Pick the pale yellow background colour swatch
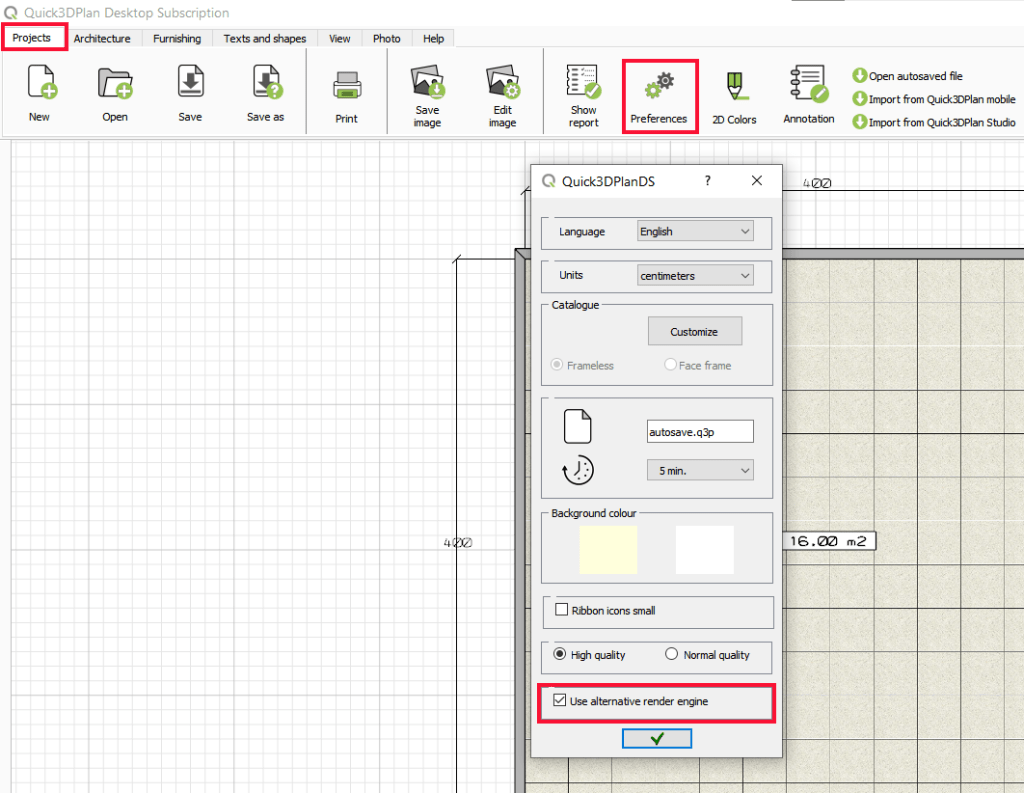Viewport: 1024px width, 793px height. [608, 549]
